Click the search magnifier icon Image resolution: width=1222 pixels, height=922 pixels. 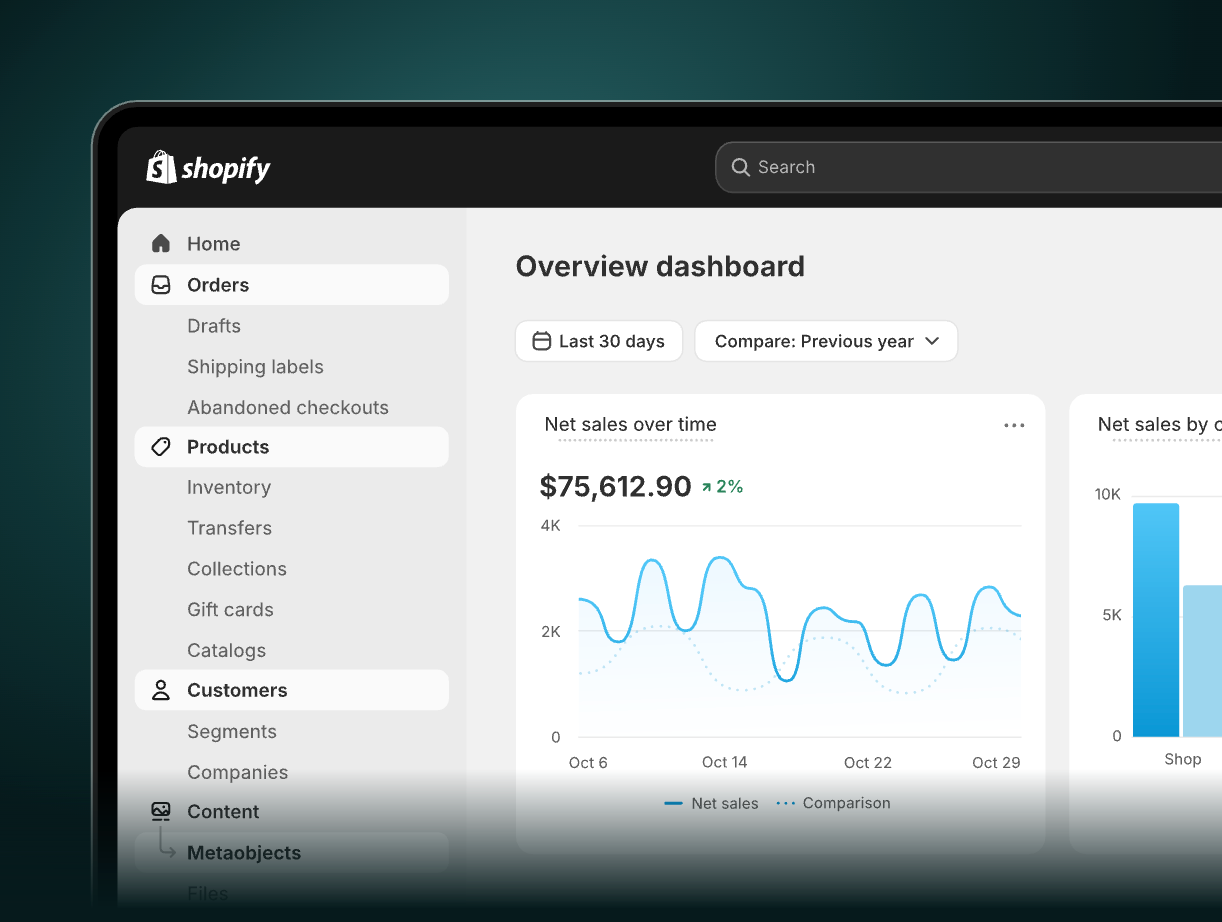point(740,167)
